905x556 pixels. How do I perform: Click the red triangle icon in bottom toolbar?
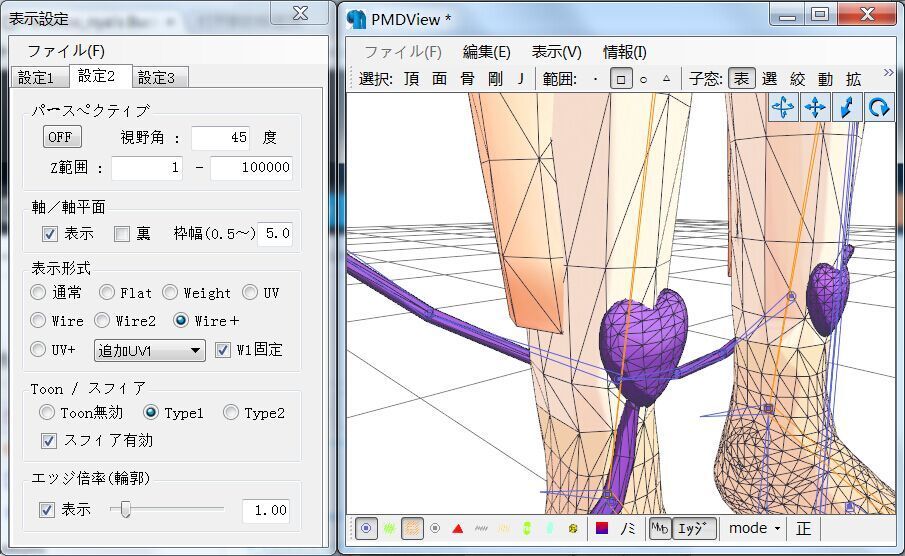coord(457,528)
